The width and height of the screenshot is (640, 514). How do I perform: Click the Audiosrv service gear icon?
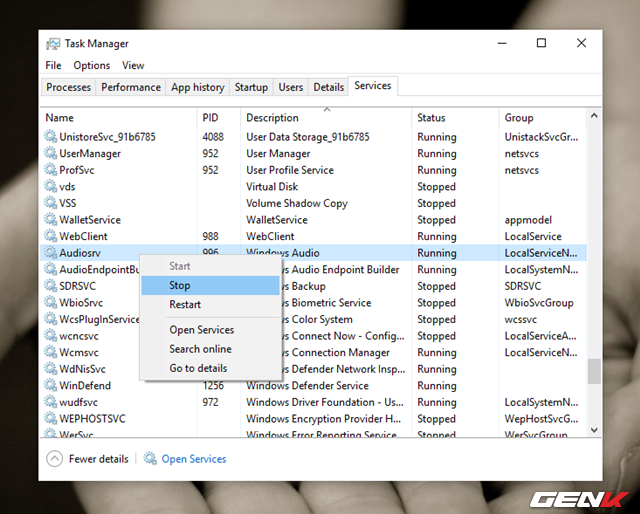tap(51, 253)
